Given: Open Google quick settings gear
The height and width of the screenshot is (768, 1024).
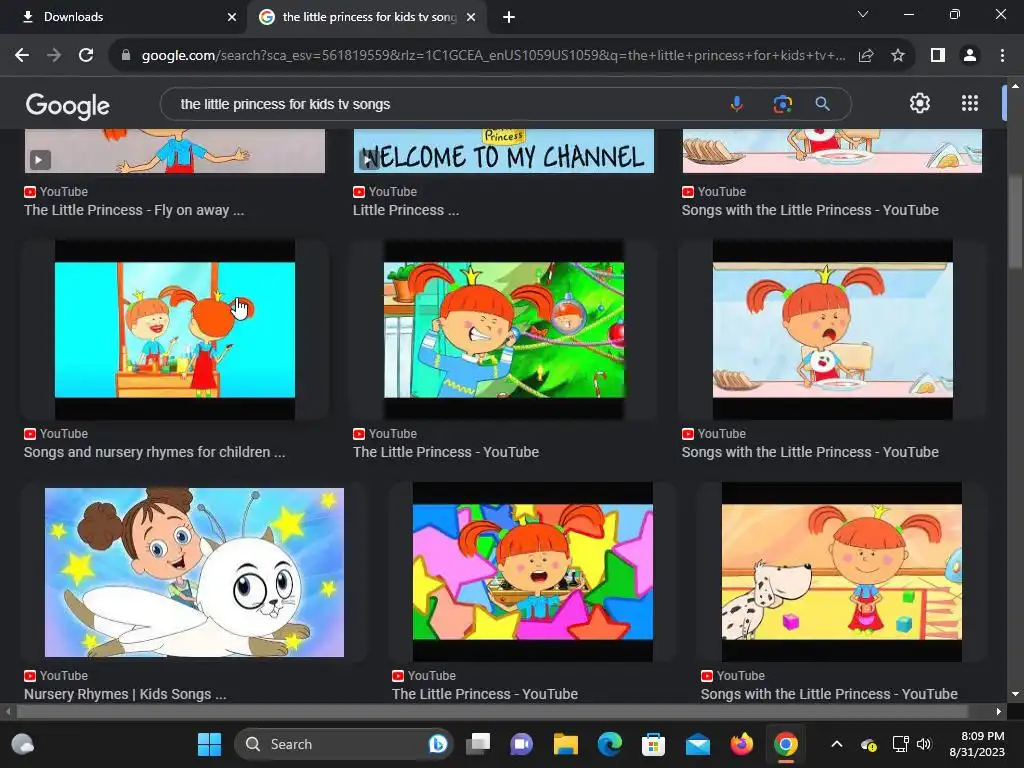Looking at the screenshot, I should (x=920, y=103).
